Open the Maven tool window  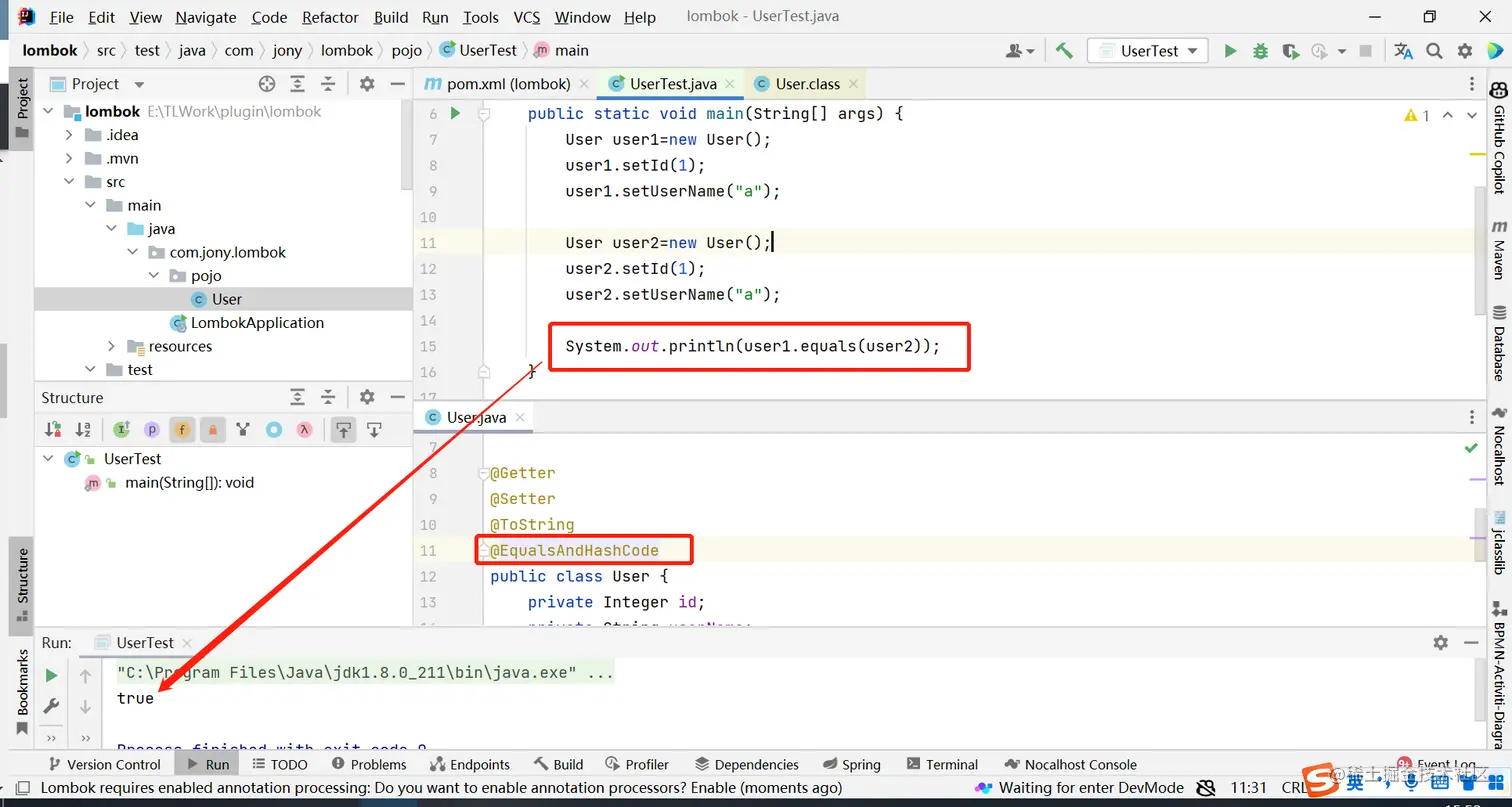click(x=1499, y=250)
